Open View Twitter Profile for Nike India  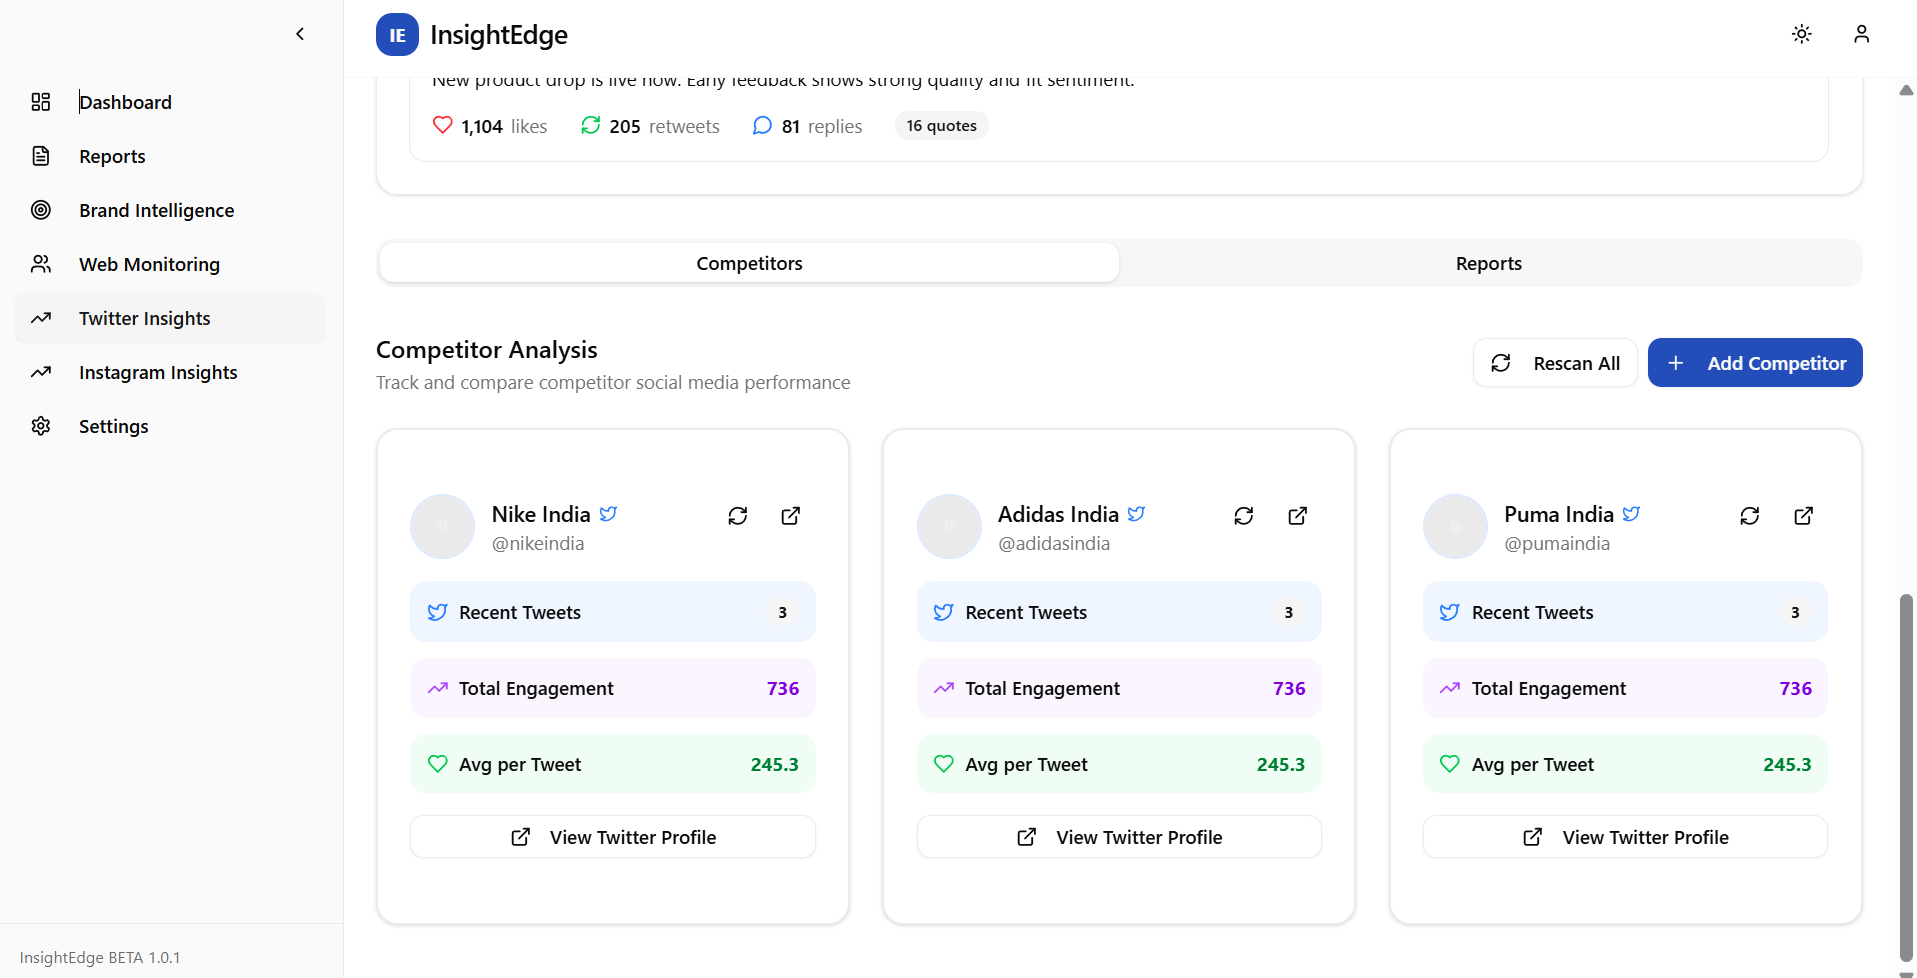612,836
